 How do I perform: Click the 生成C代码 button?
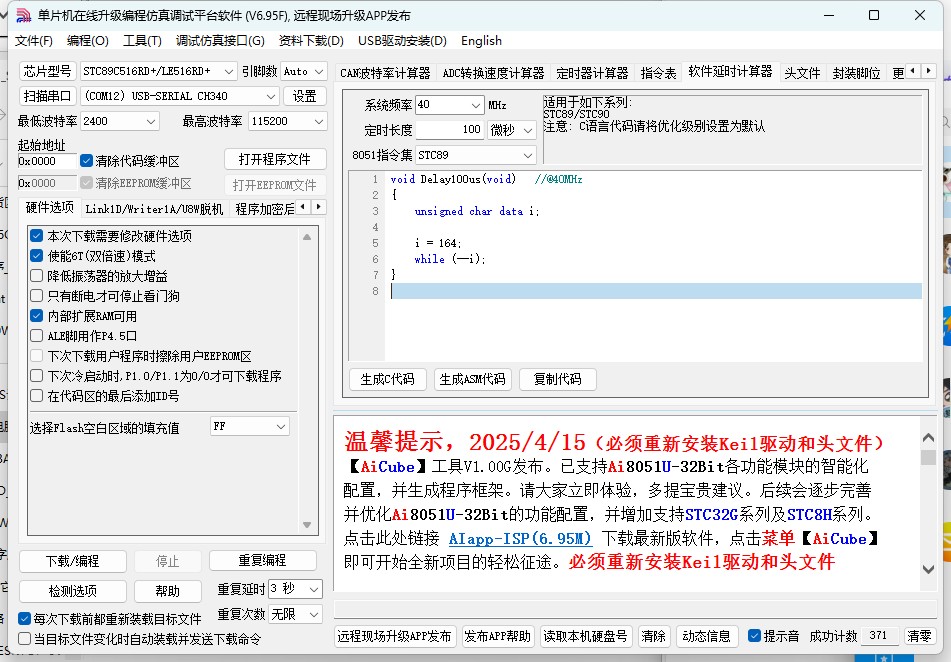pyautogui.click(x=388, y=380)
